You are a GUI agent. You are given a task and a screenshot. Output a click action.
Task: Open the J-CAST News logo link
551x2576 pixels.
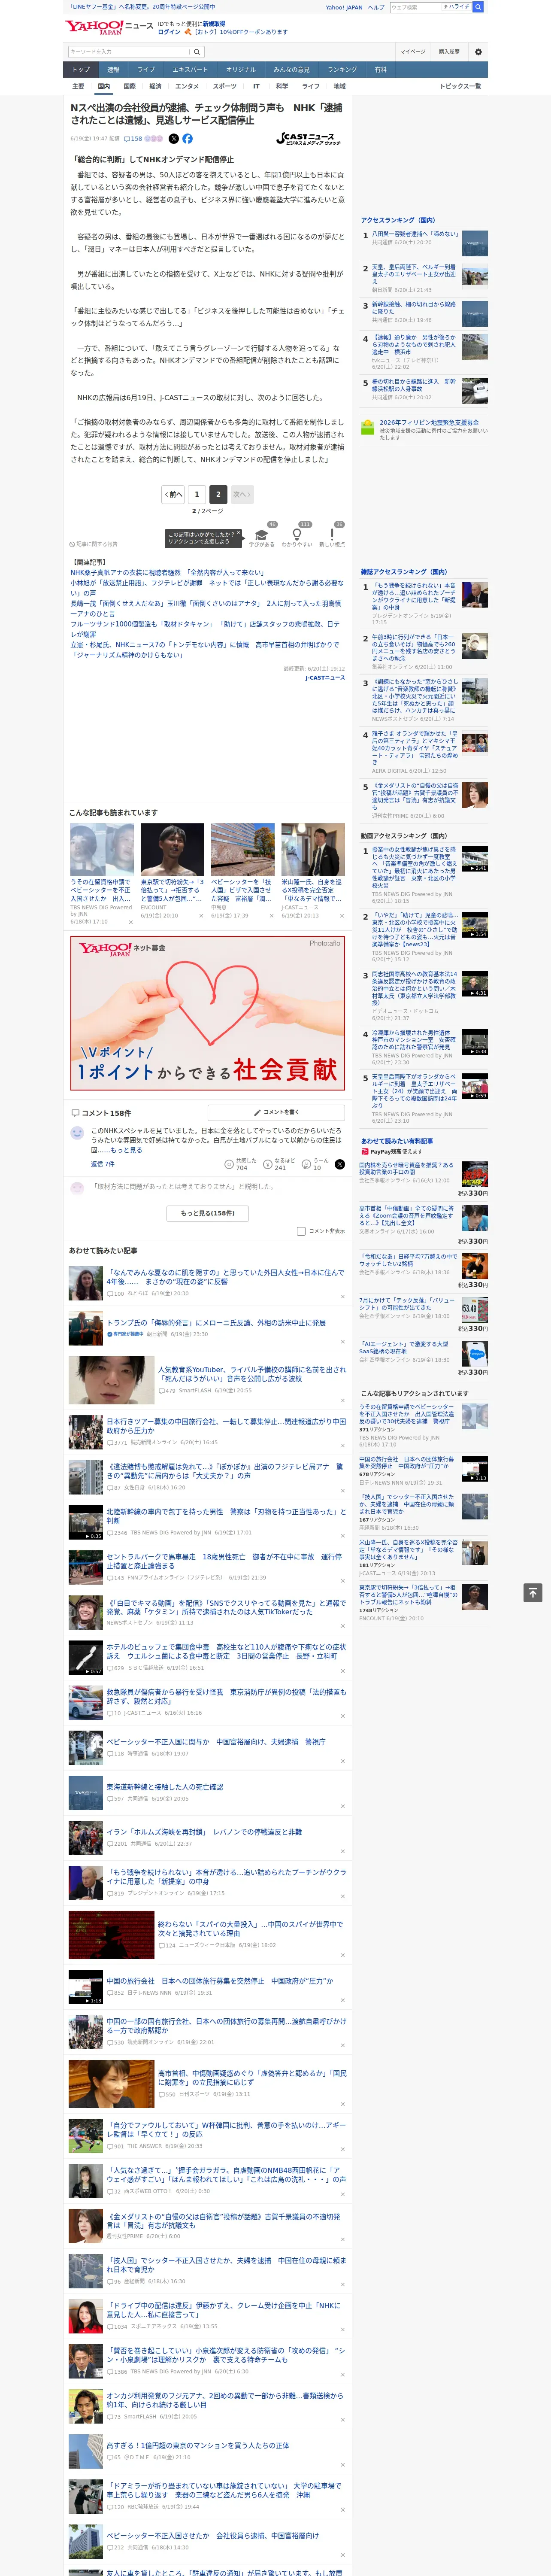click(x=308, y=139)
